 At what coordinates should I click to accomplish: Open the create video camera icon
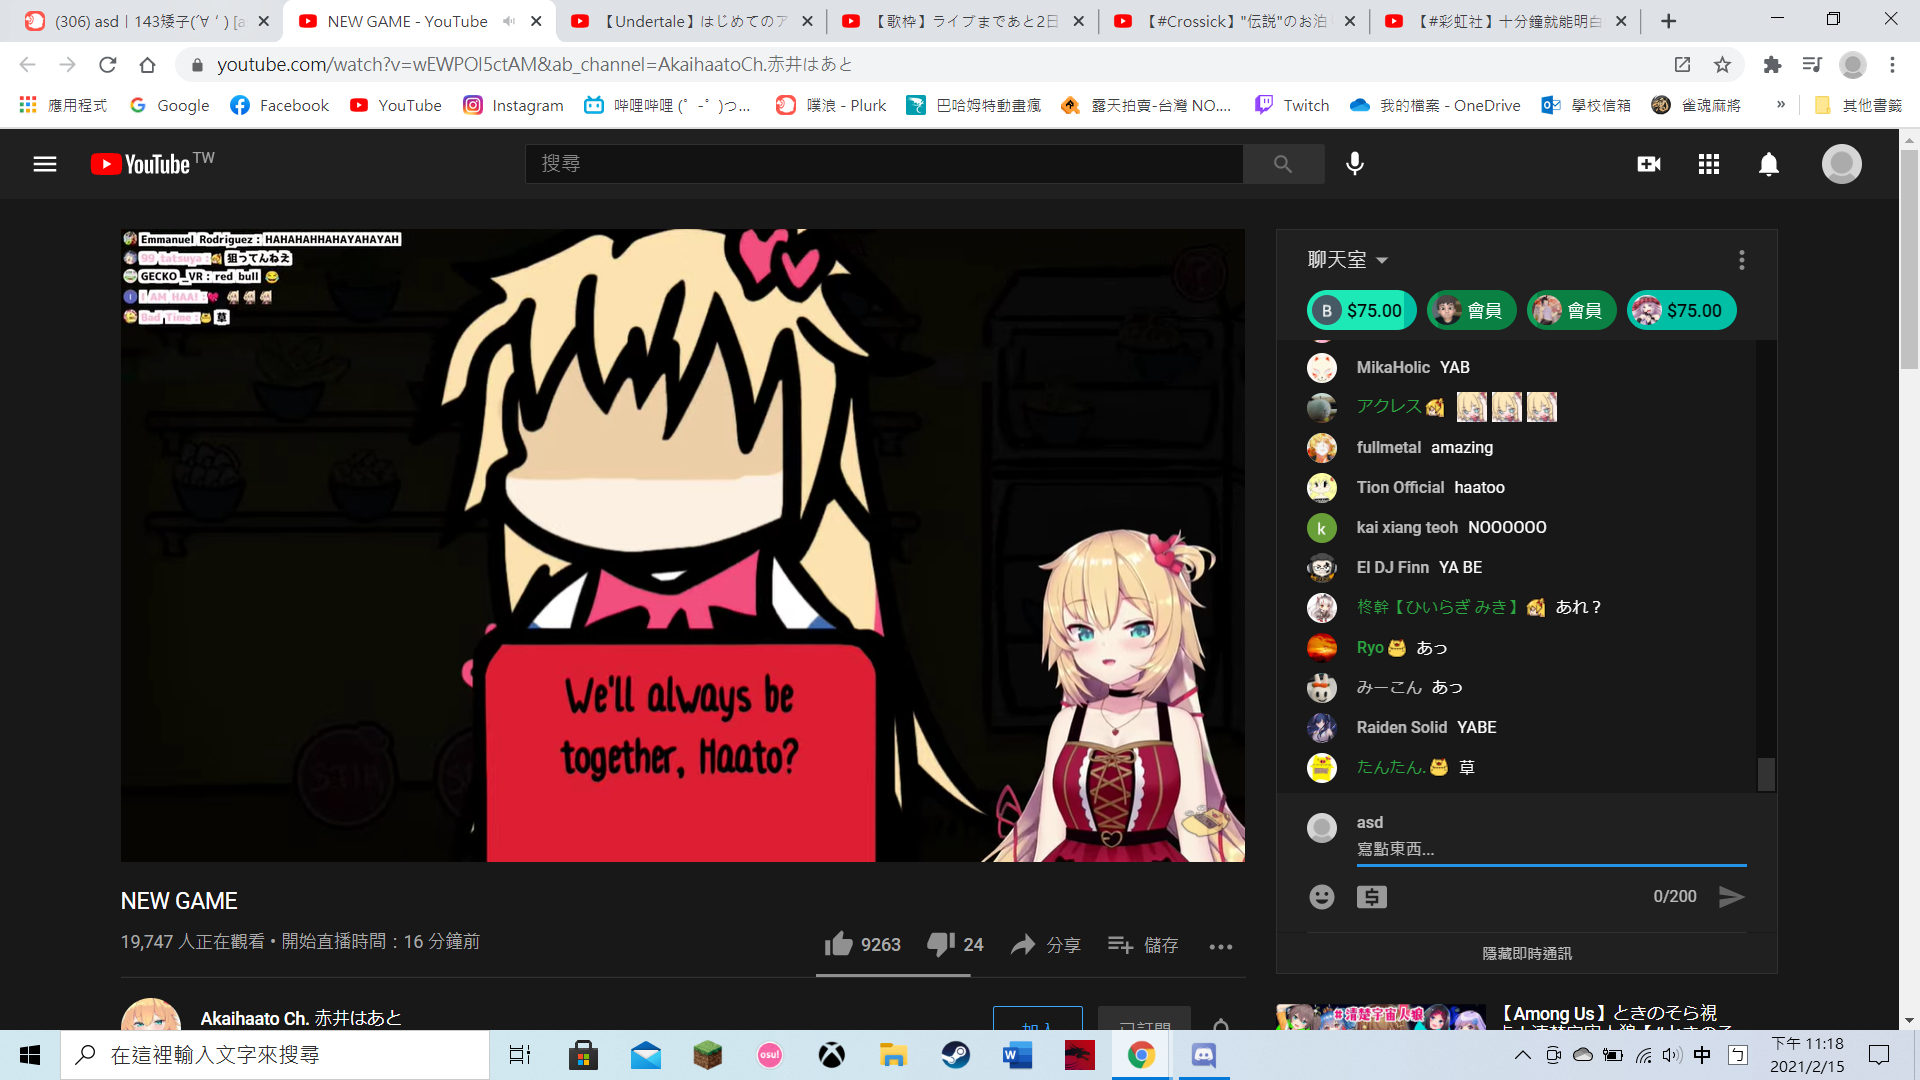point(1649,164)
